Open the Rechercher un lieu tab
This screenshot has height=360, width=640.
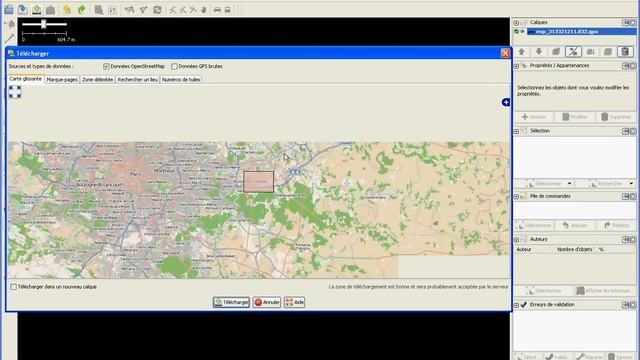138,80
